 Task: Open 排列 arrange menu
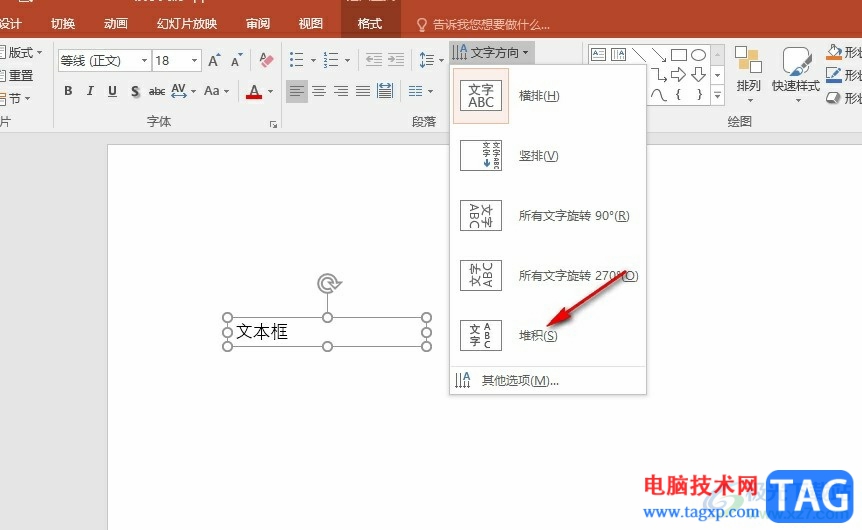pos(749,74)
